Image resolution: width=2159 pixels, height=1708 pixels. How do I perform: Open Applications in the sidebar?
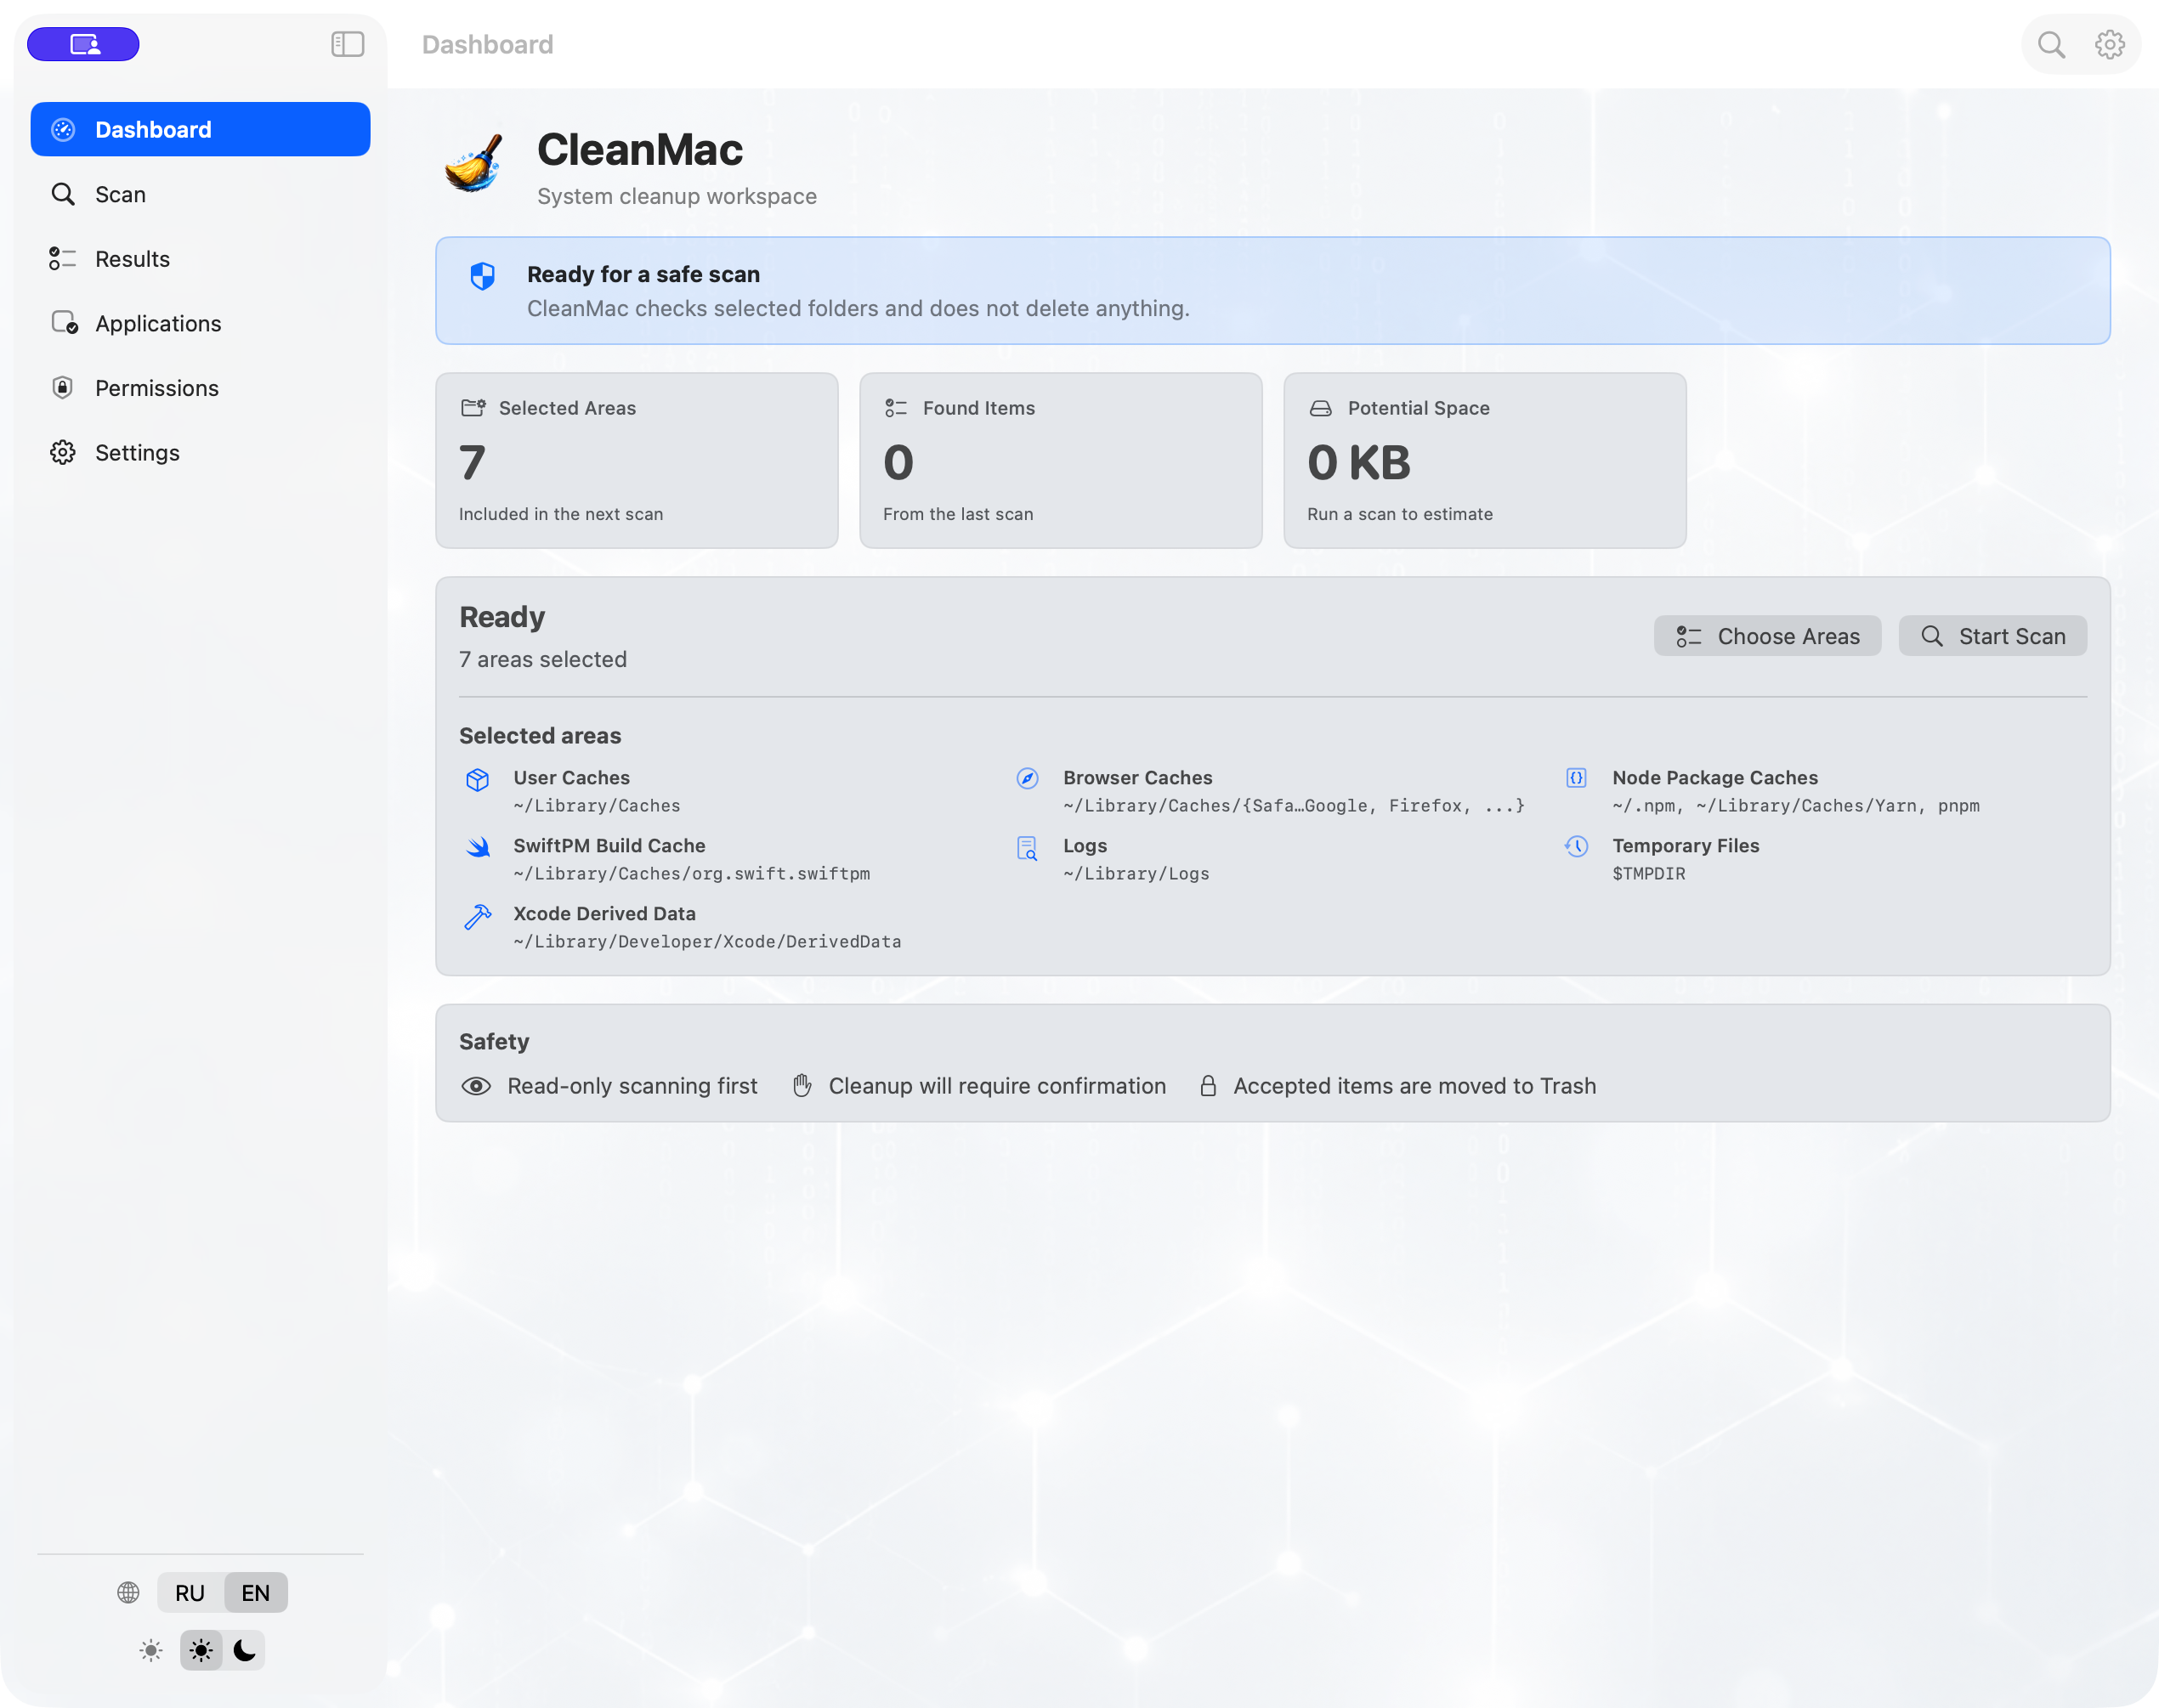click(x=200, y=323)
